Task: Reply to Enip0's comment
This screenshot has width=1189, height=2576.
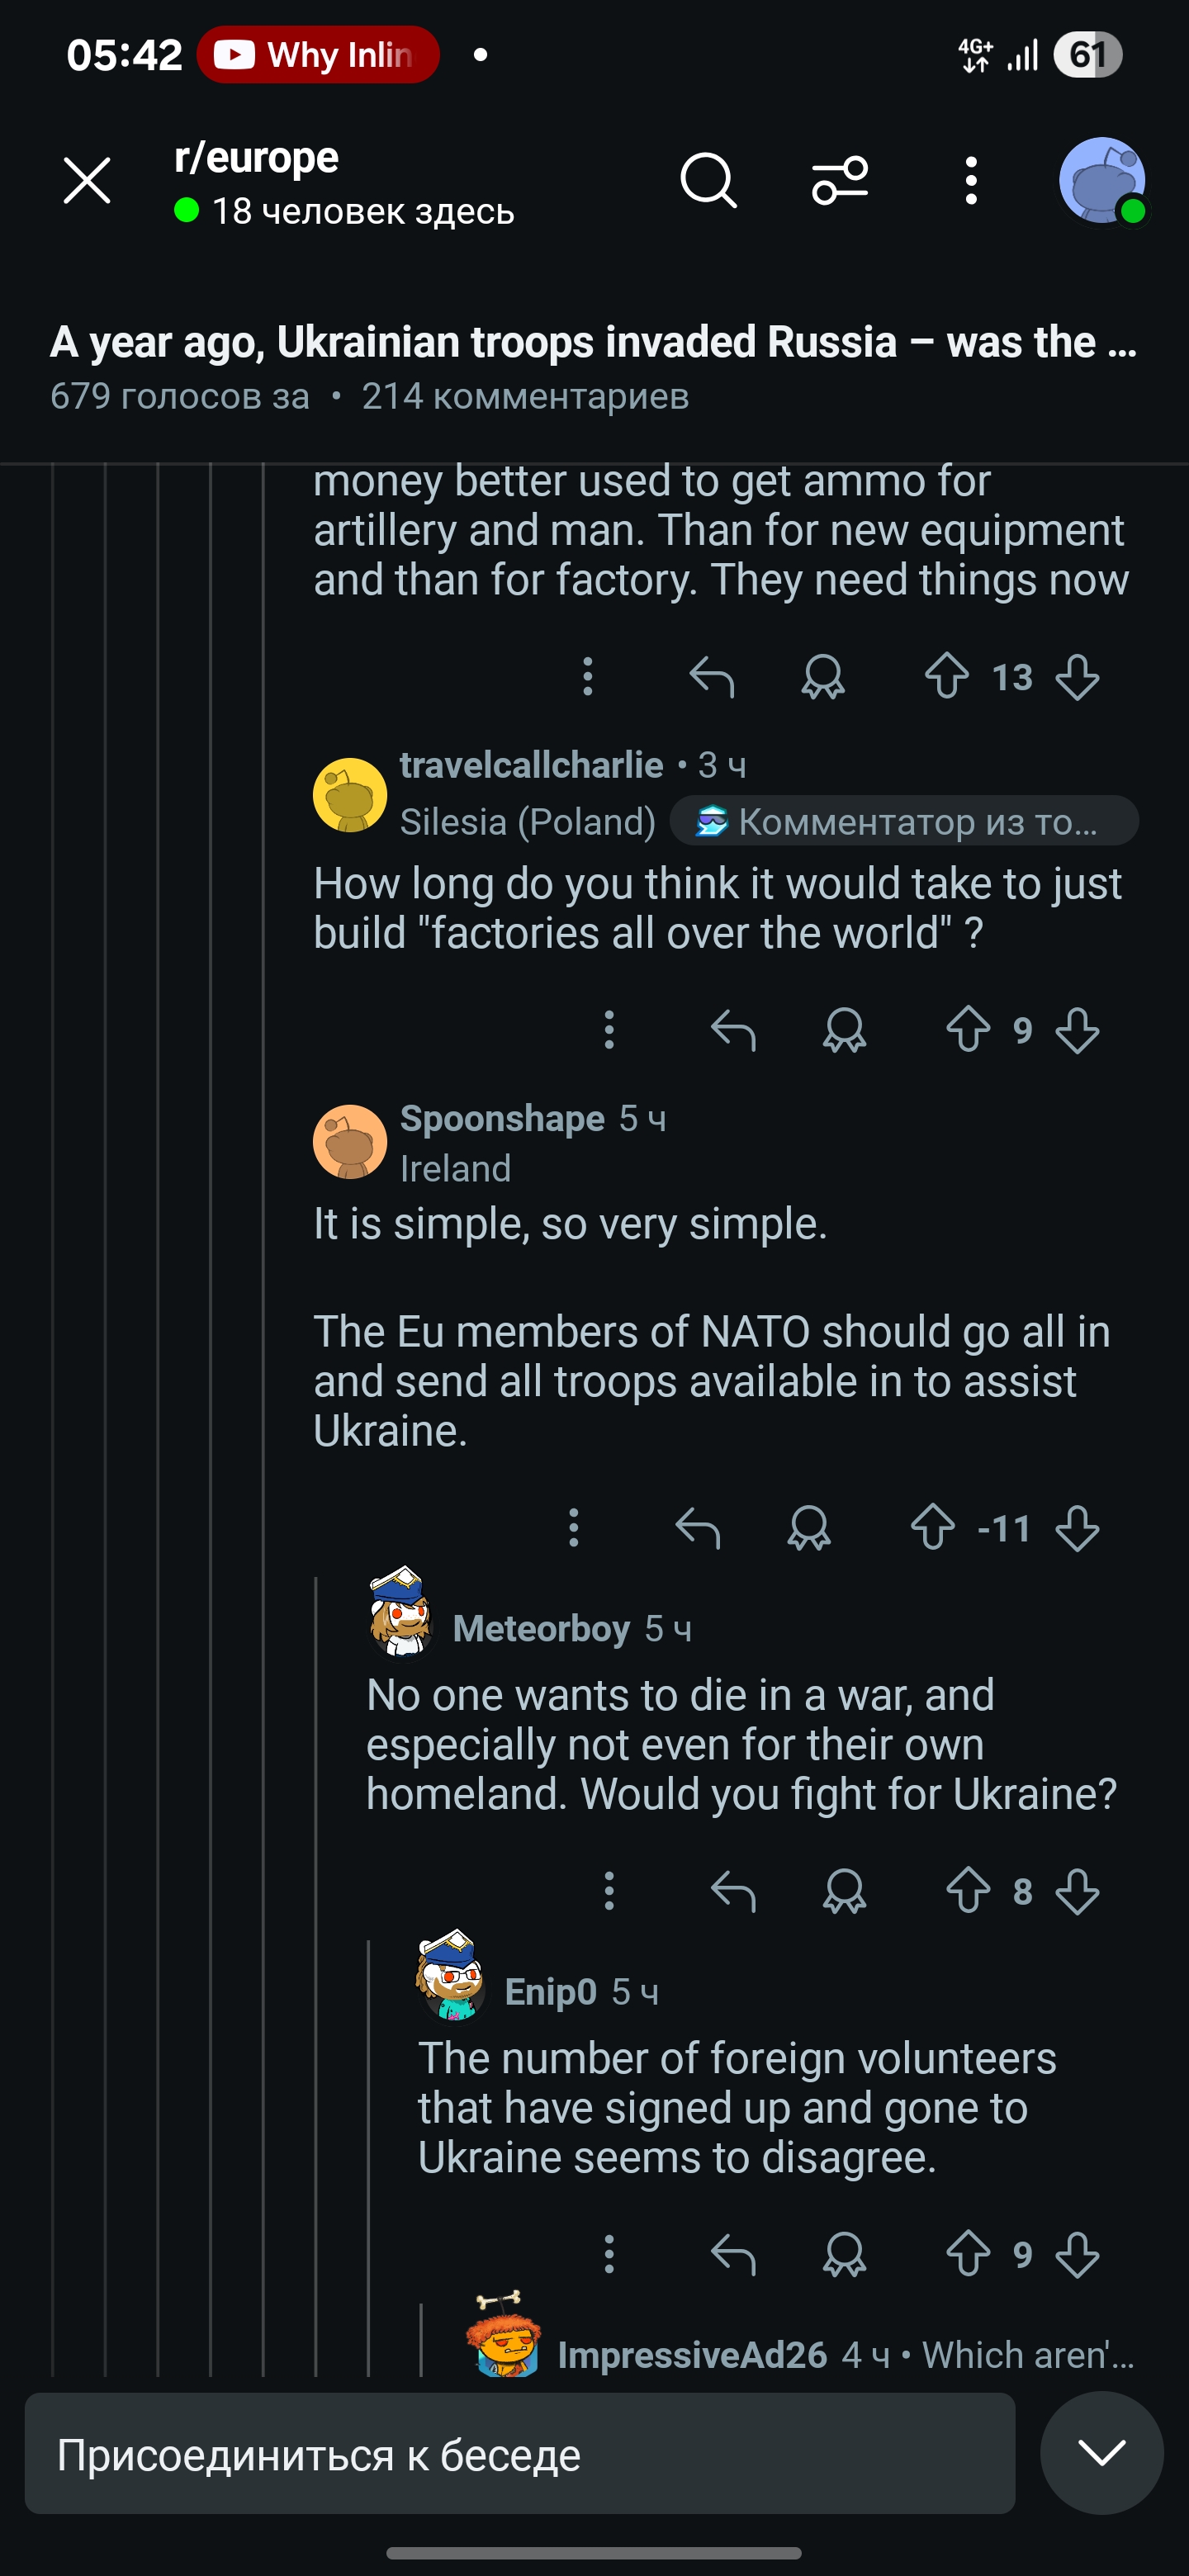Action: [x=733, y=2254]
